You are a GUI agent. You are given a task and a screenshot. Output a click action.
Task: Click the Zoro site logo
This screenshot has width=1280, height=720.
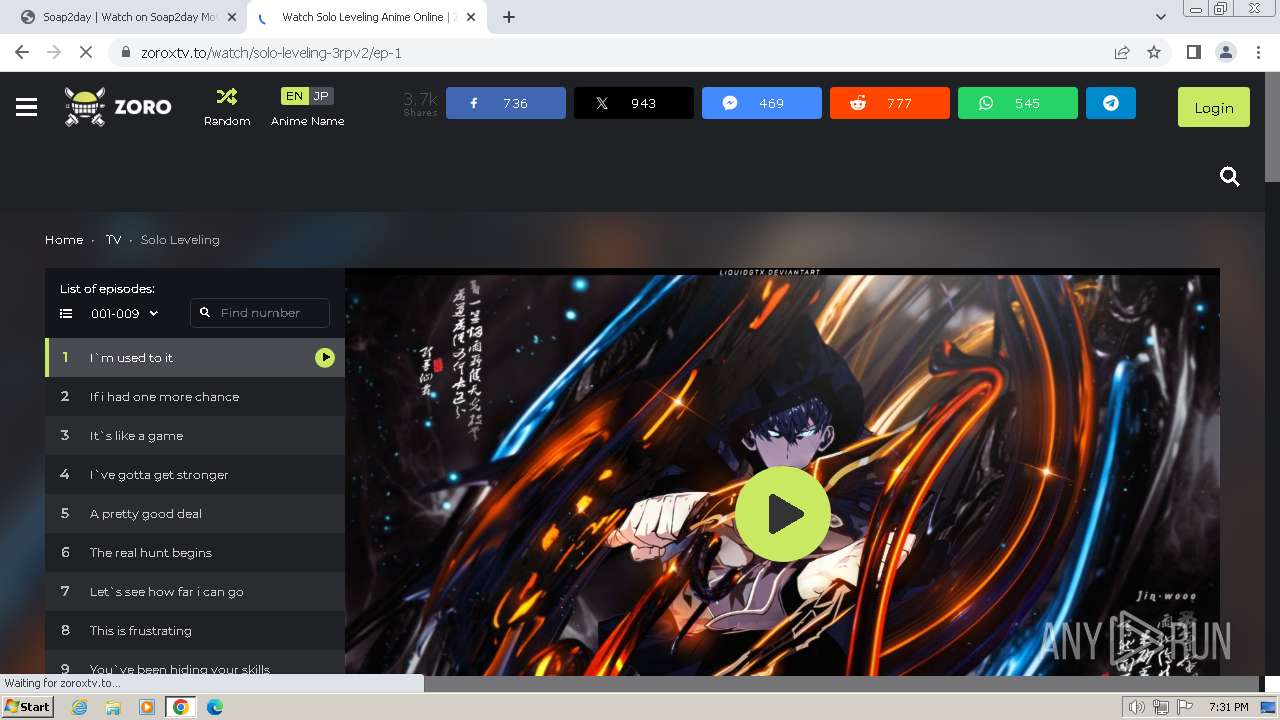click(x=118, y=107)
